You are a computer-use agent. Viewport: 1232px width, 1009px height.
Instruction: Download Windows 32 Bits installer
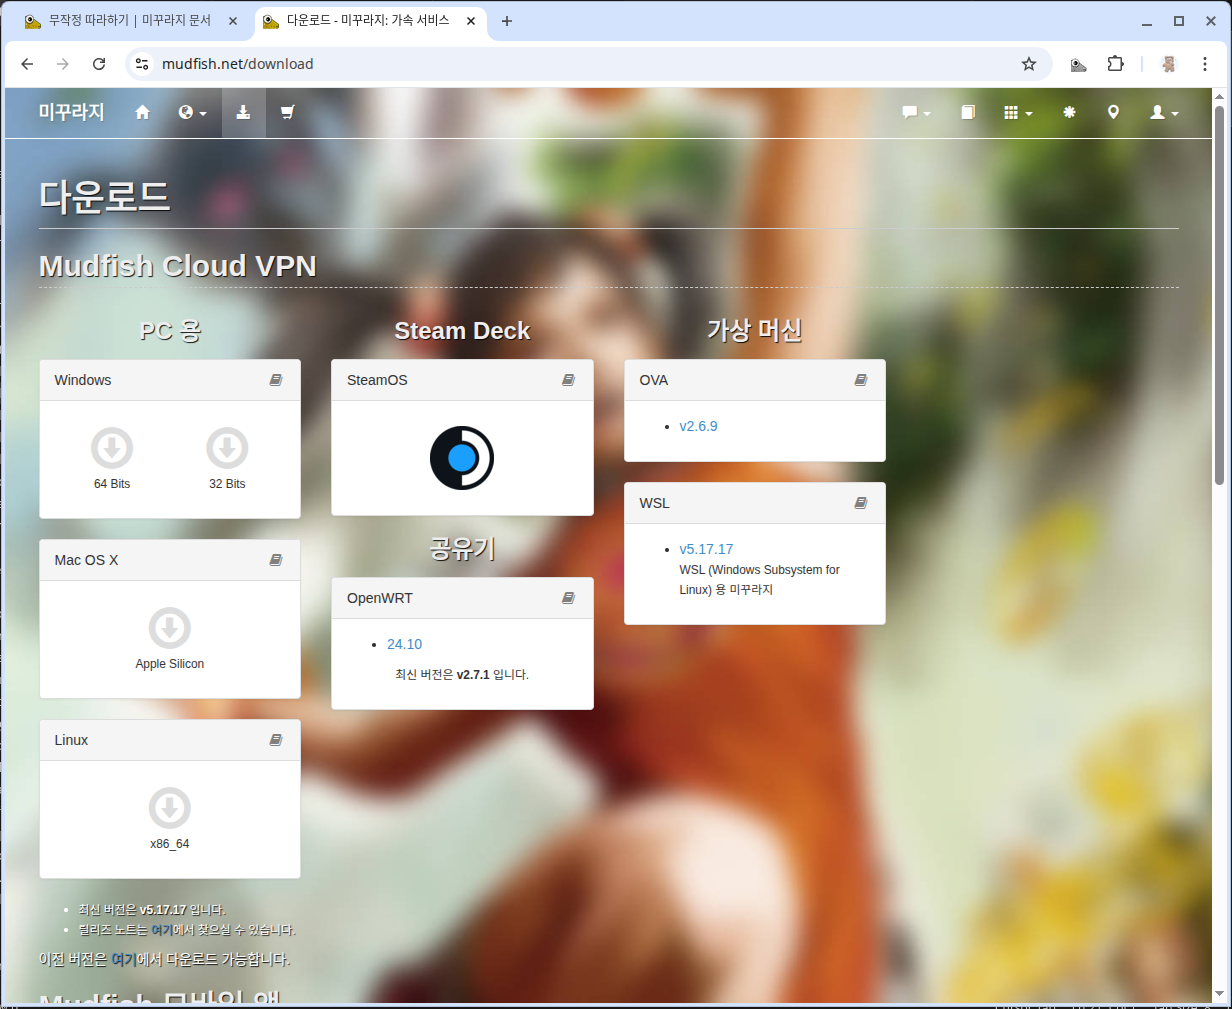[x=227, y=448]
